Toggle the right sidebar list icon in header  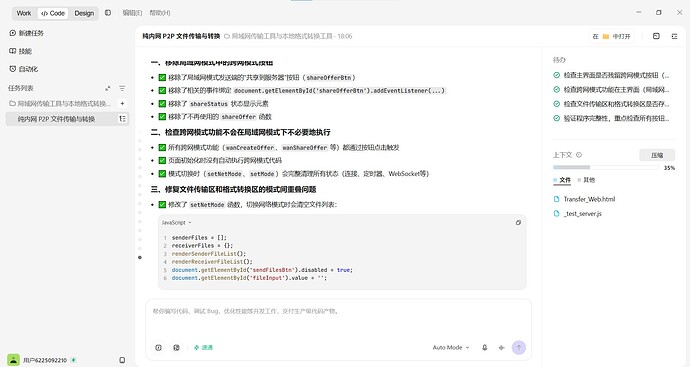[x=674, y=36]
